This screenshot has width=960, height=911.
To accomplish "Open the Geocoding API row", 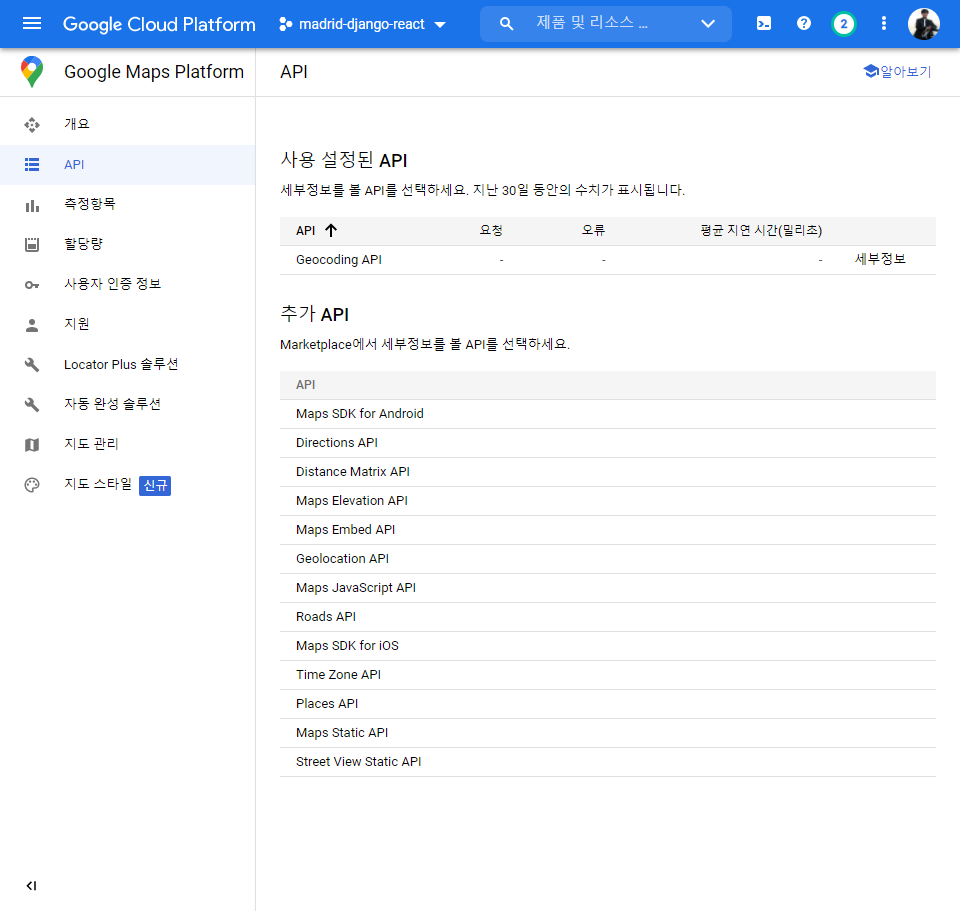I will [607, 260].
